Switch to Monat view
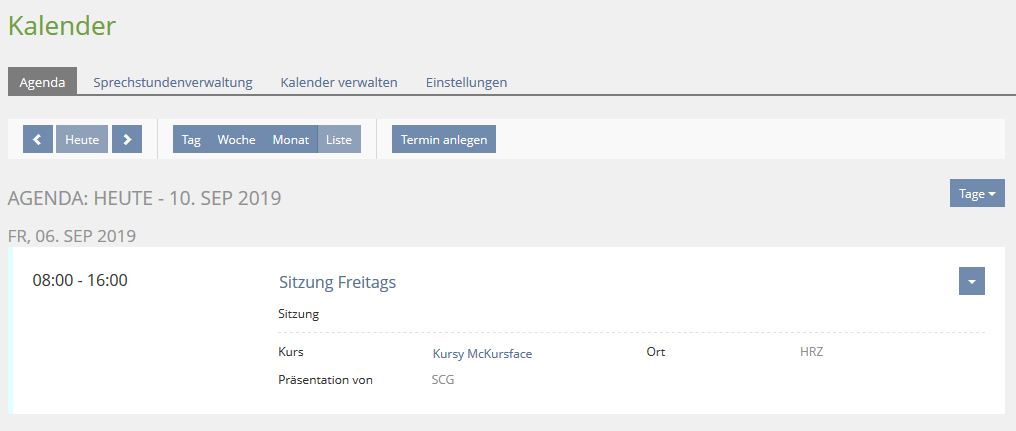Image resolution: width=1016 pixels, height=431 pixels. (290, 140)
